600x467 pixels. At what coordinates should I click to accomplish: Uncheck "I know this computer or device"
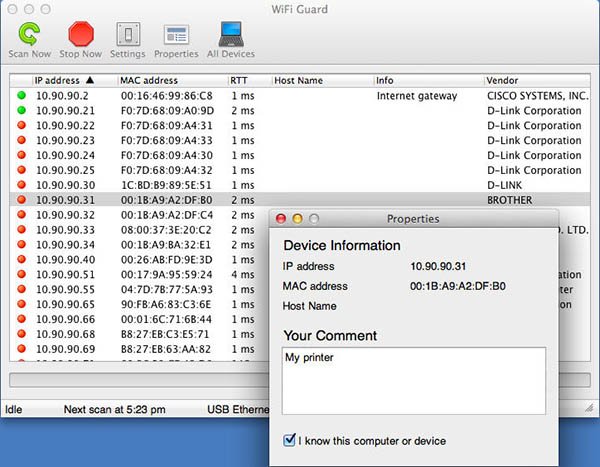tap(290, 440)
